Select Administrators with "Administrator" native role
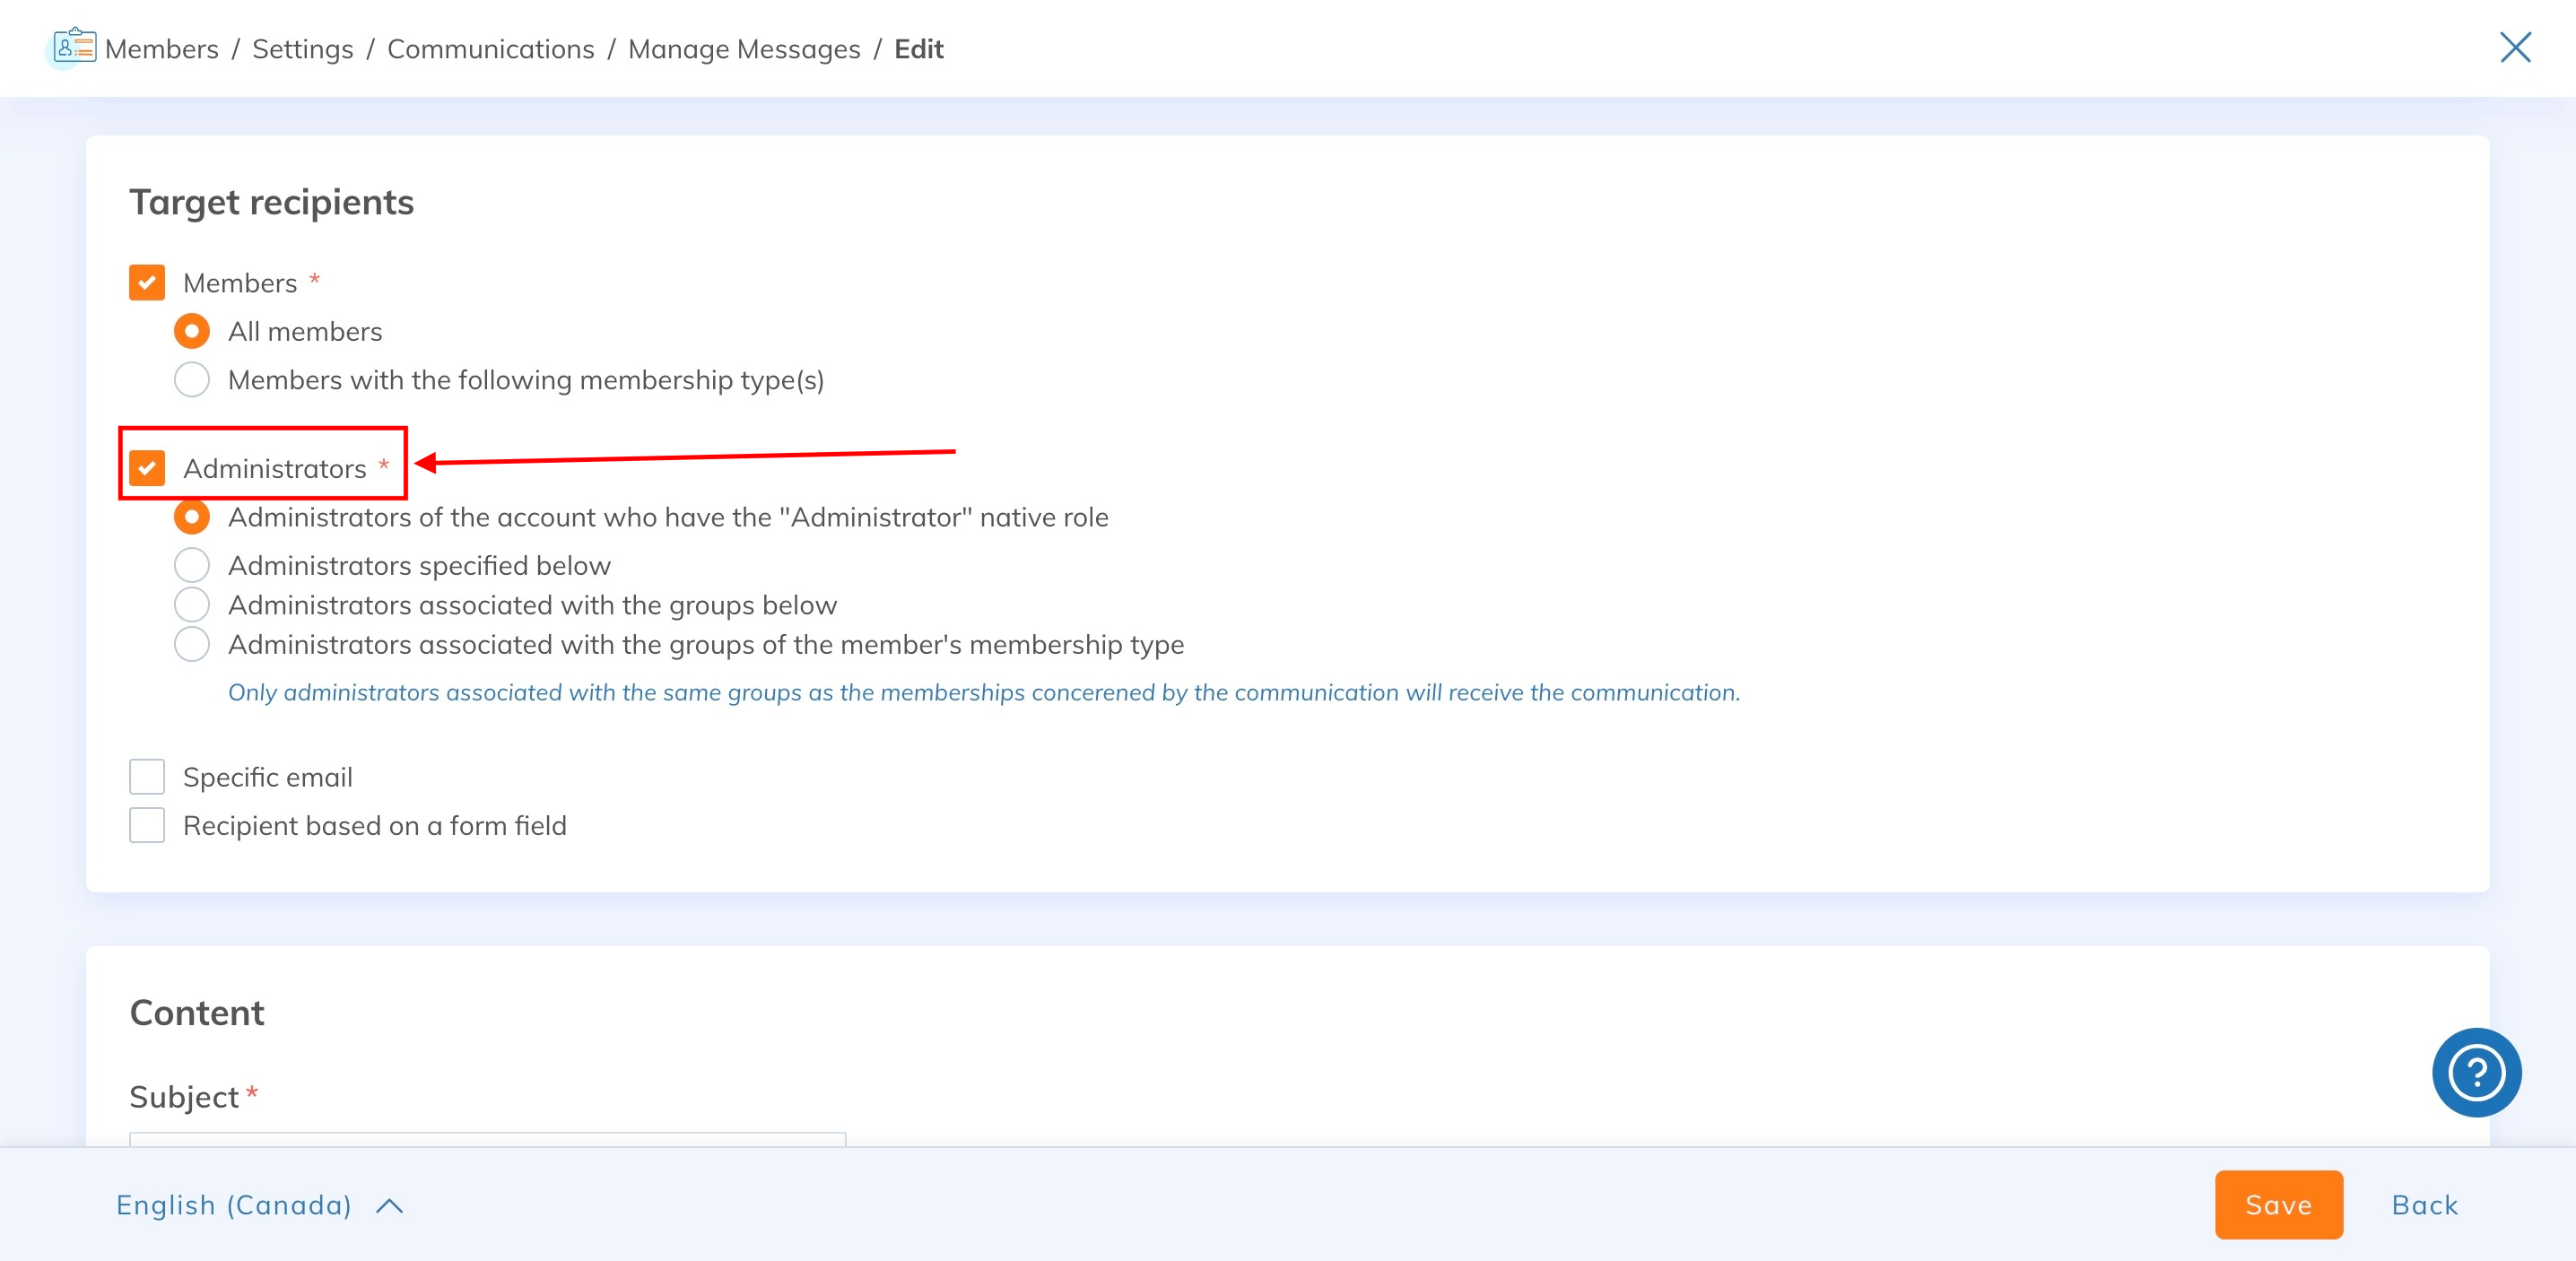2576x1261 pixels. pyautogui.click(x=192, y=517)
